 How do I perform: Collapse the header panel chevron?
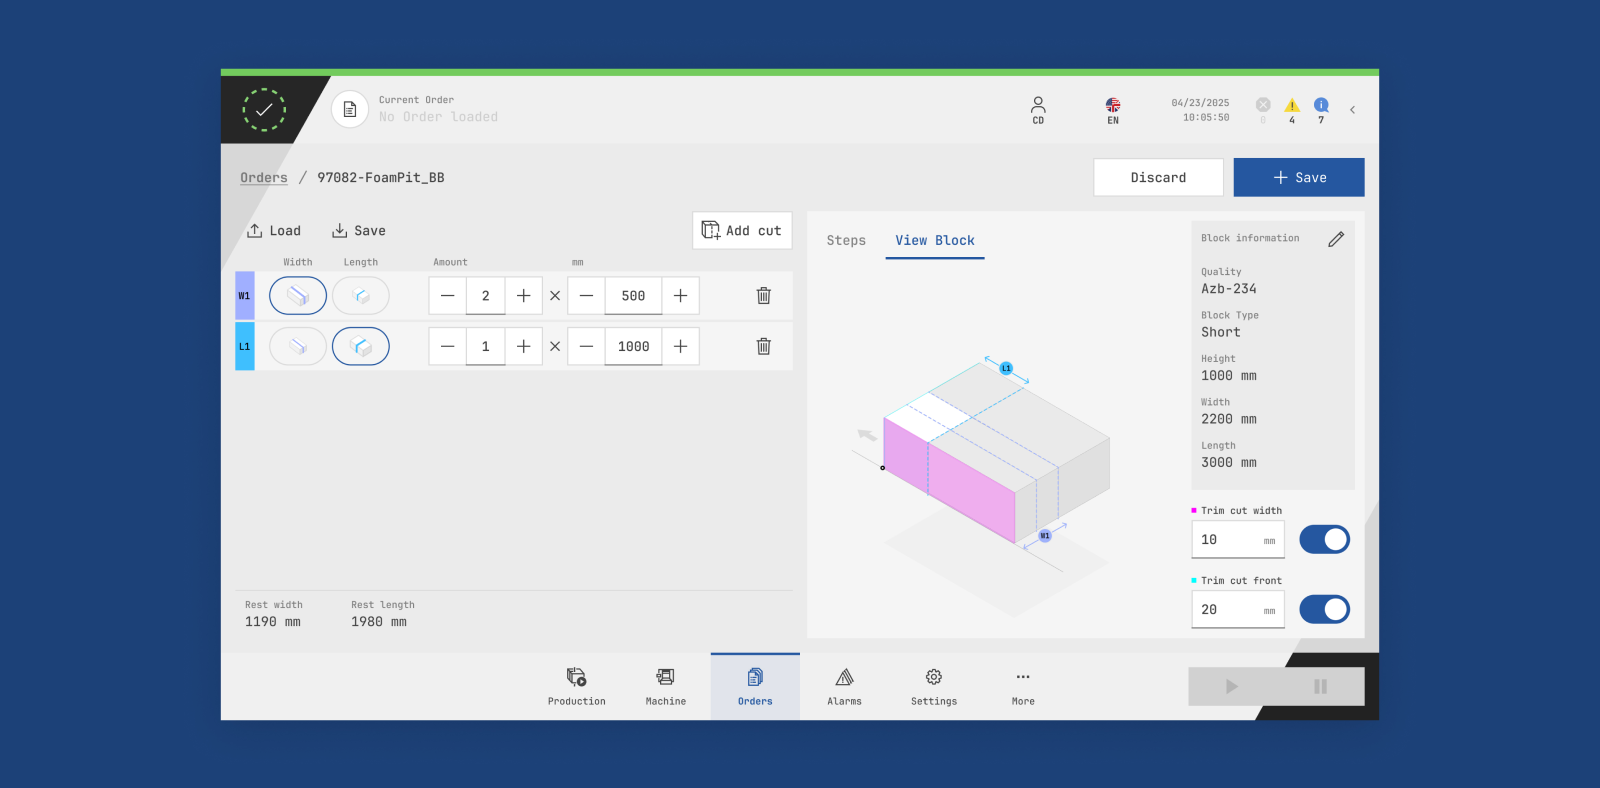pos(1352,110)
